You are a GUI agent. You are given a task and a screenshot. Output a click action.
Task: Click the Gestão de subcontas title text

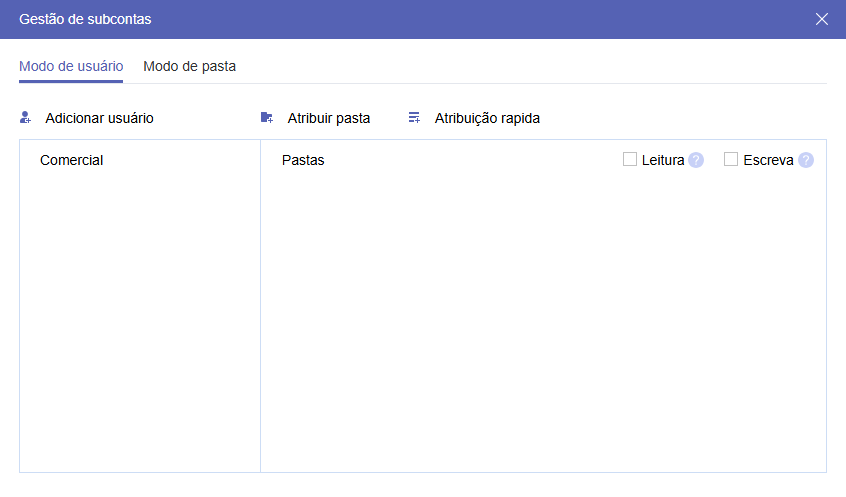(86, 19)
